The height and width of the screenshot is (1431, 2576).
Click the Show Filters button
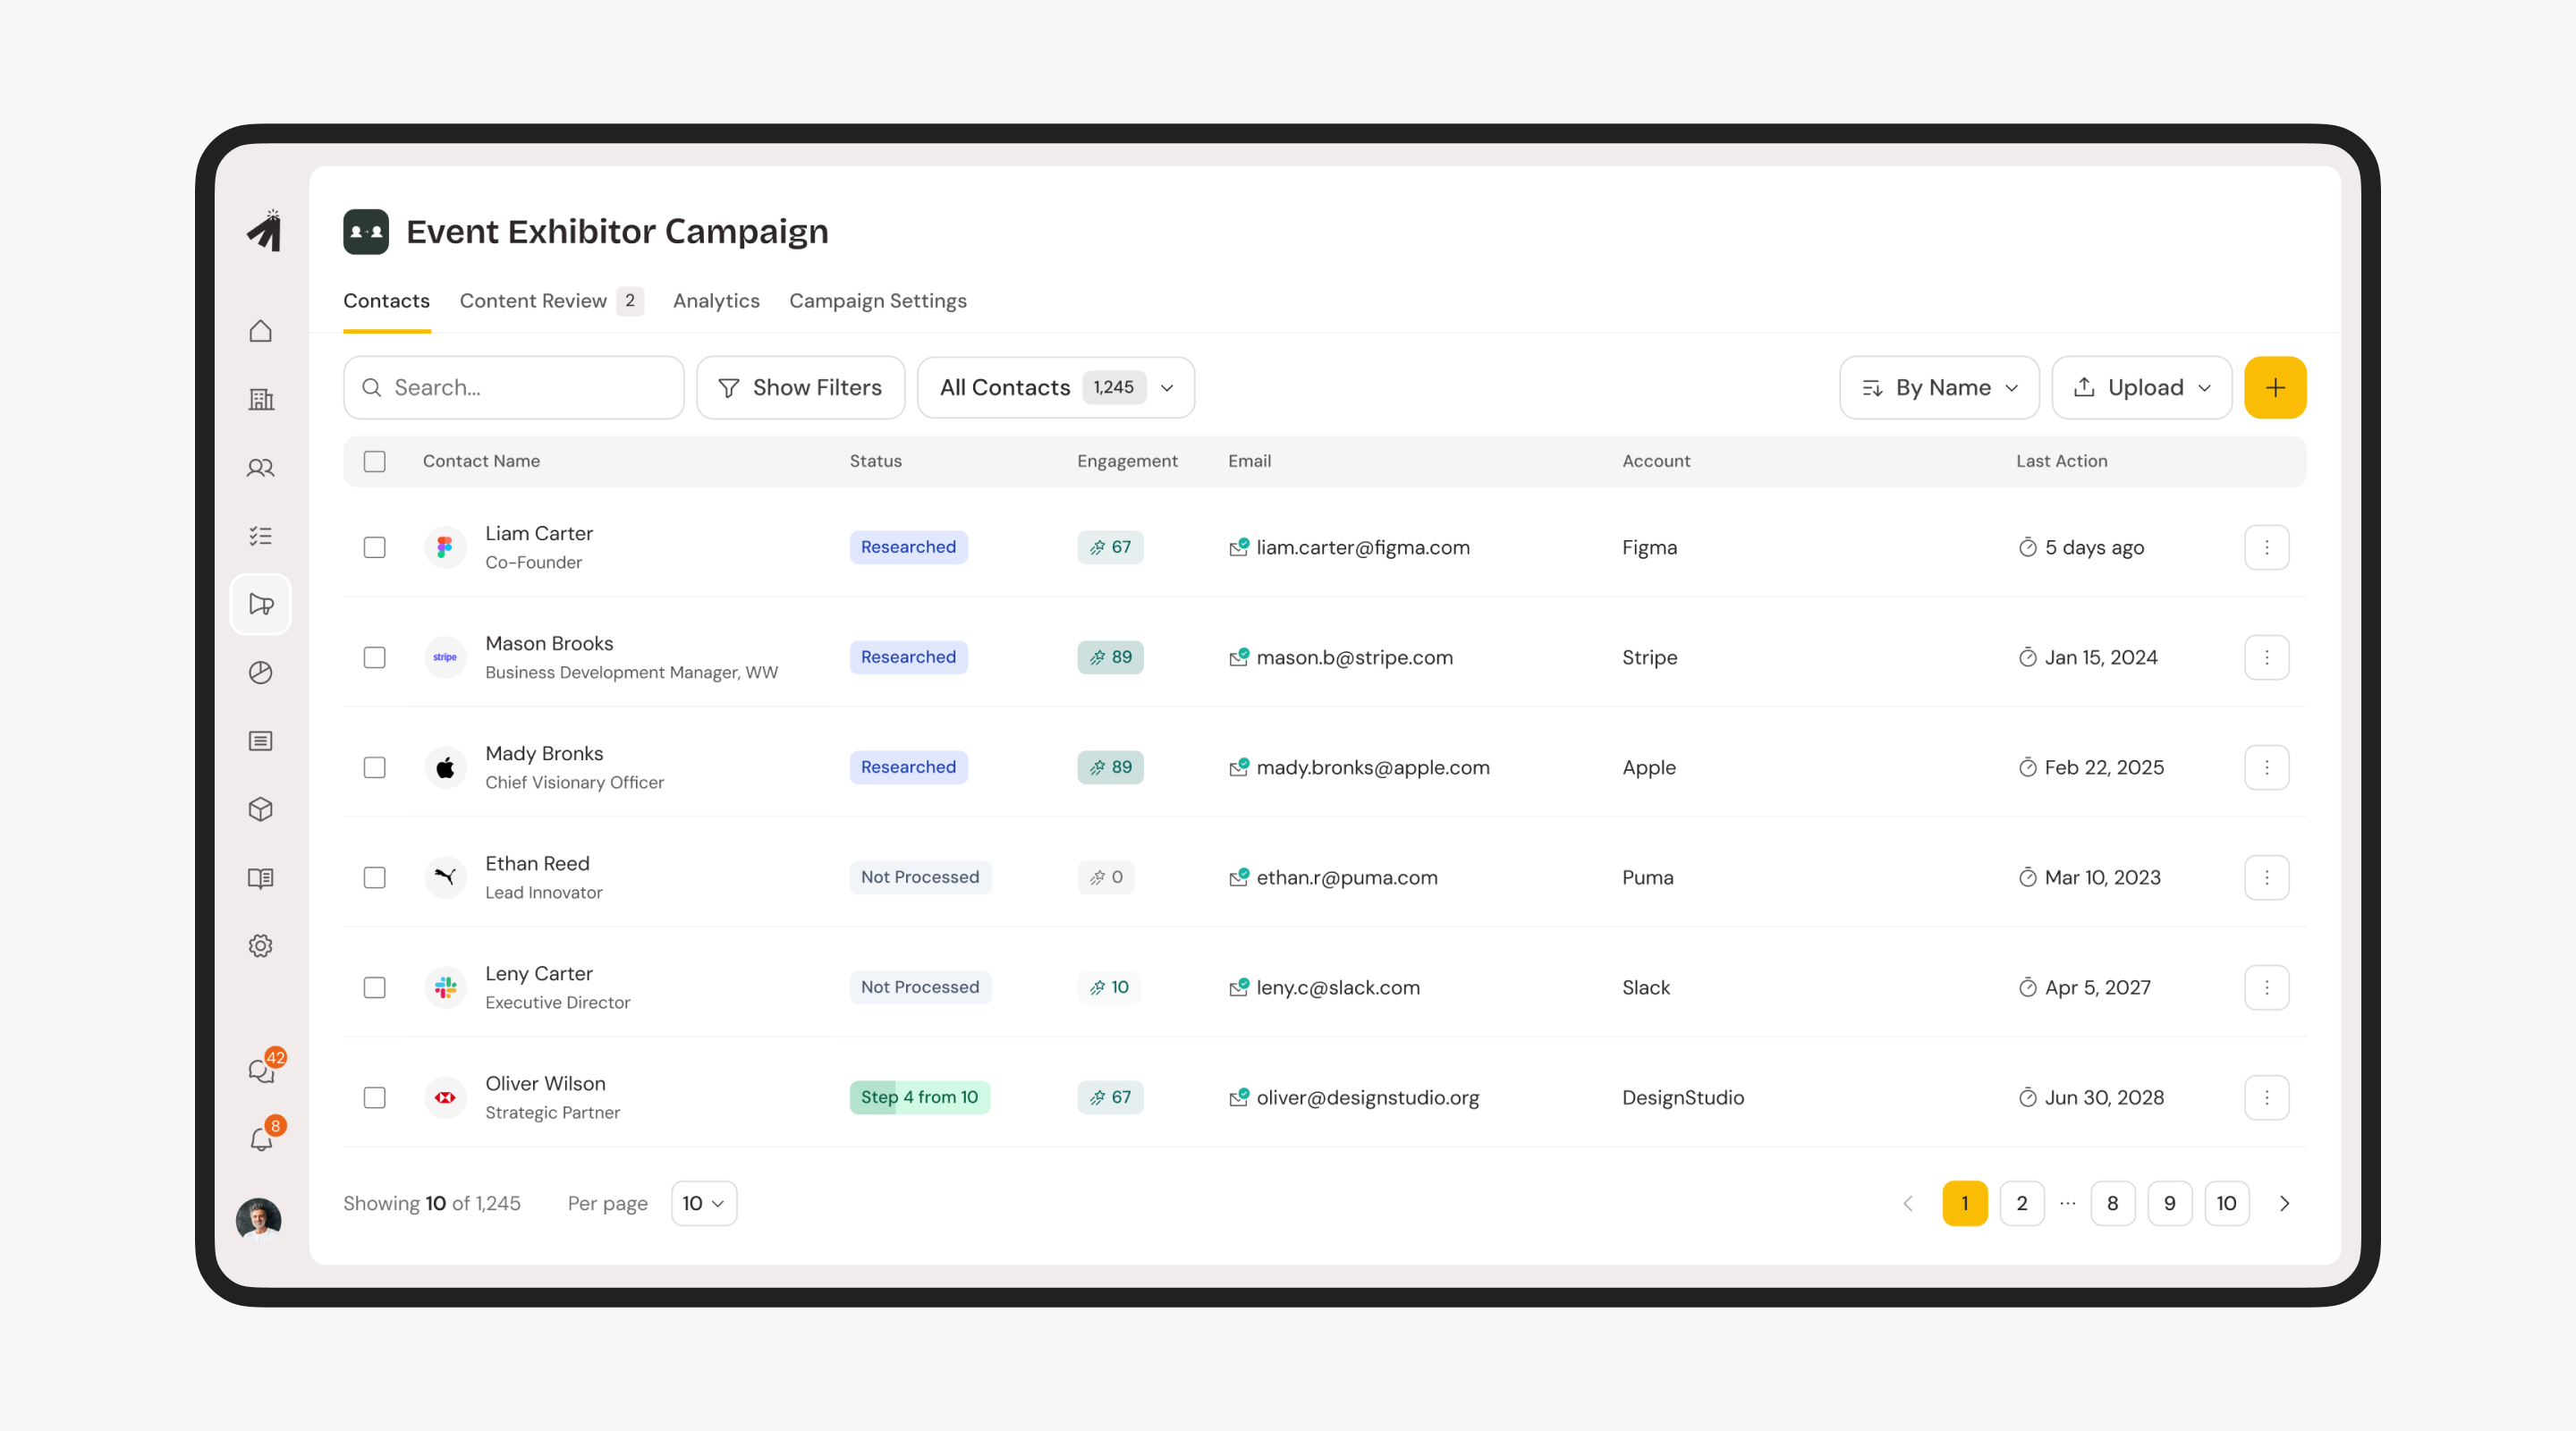pos(800,387)
